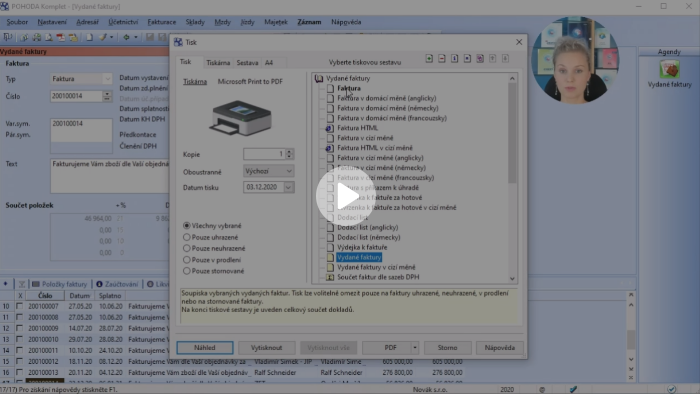Click the Storno button

[x=447, y=348]
